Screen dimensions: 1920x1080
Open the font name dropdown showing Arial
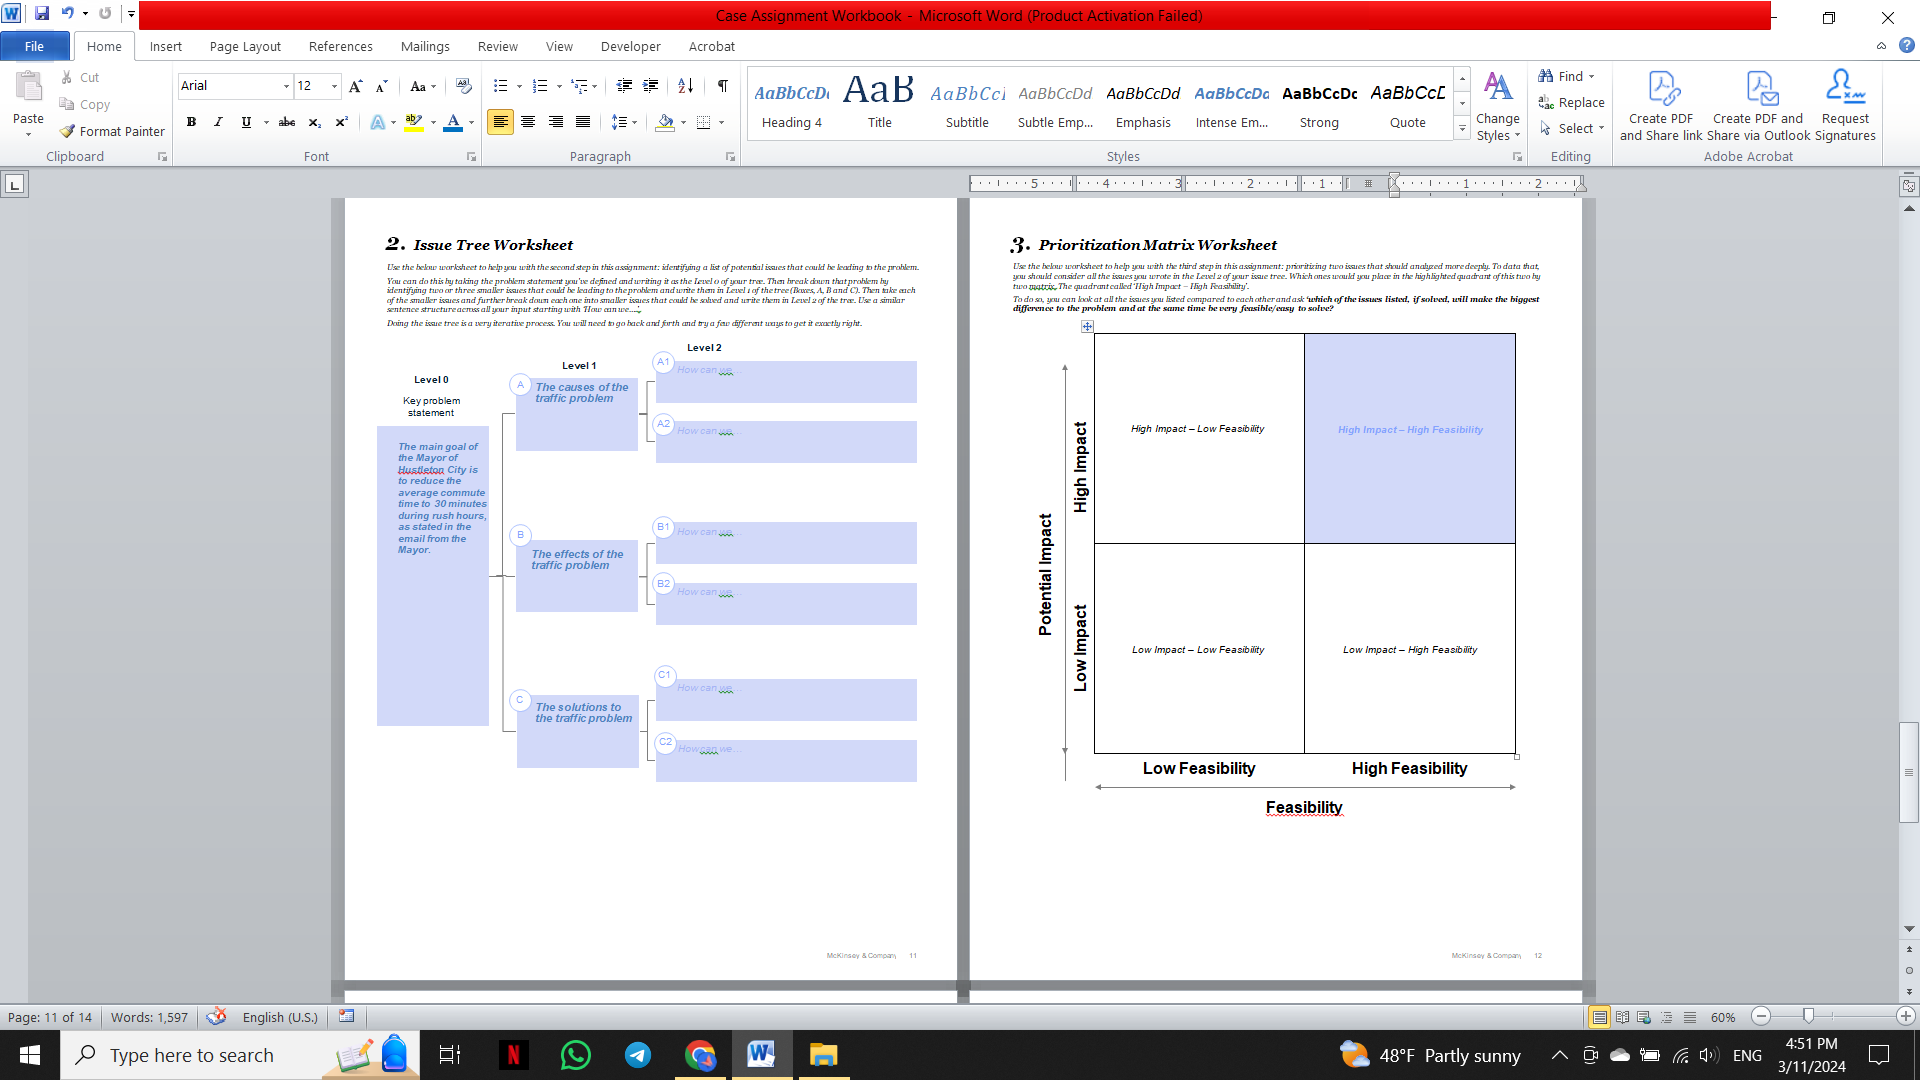point(286,86)
